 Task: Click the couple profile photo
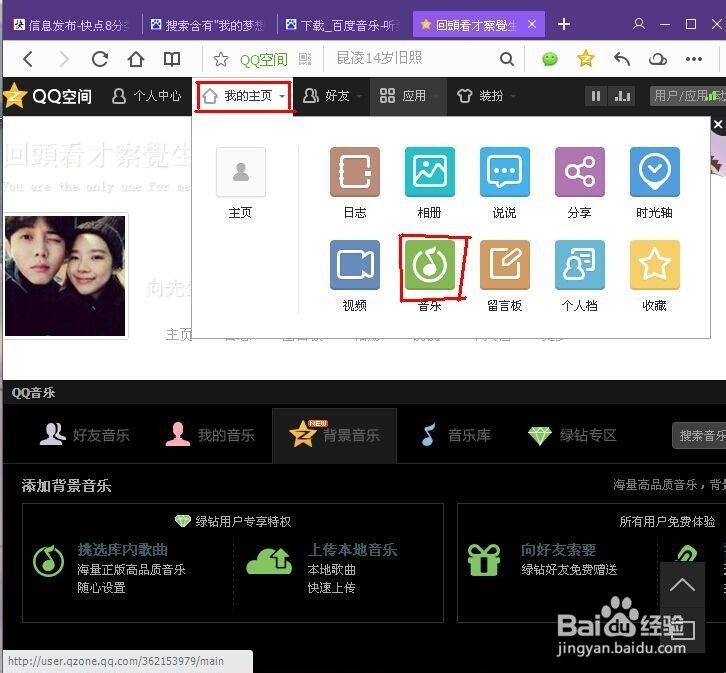click(65, 276)
